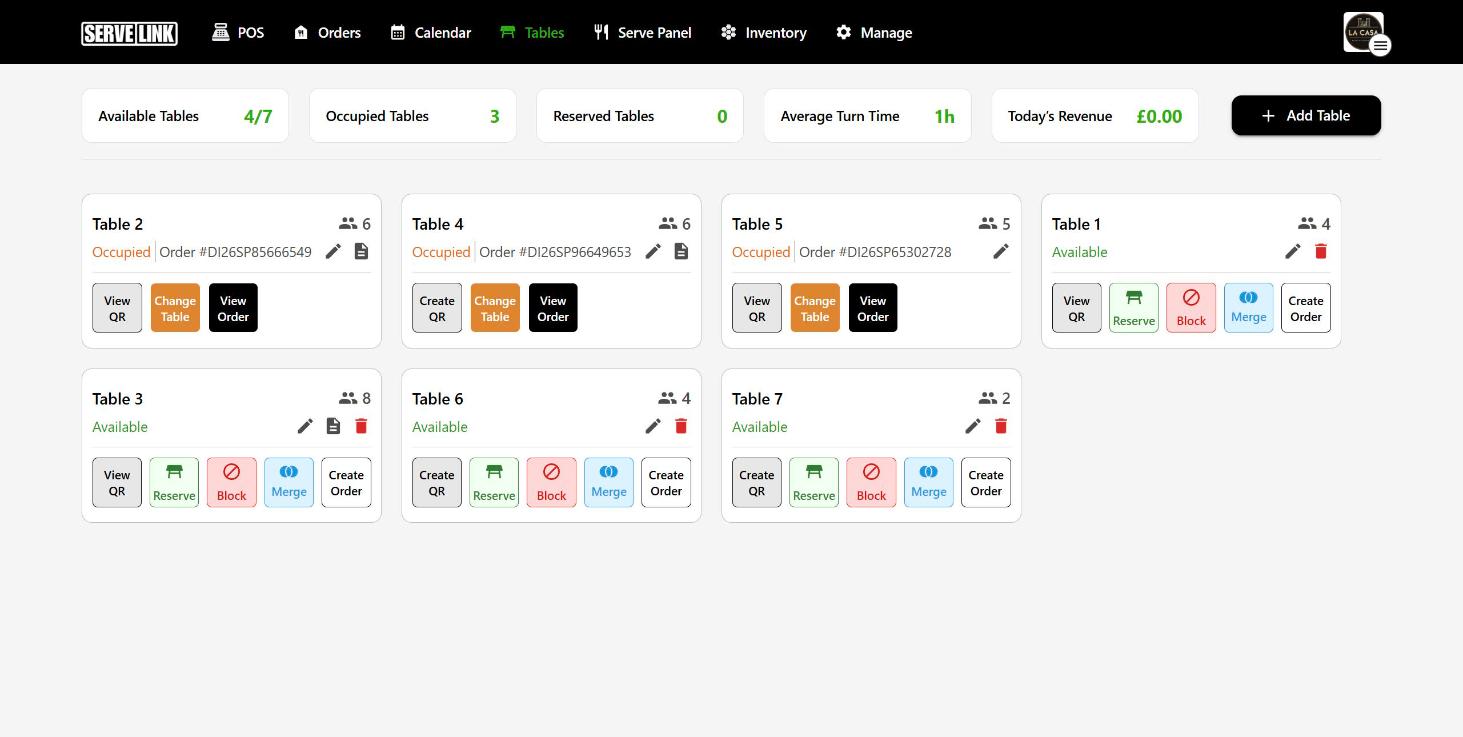
Task: Click order number #DI26SP65302728
Action: tap(895, 252)
